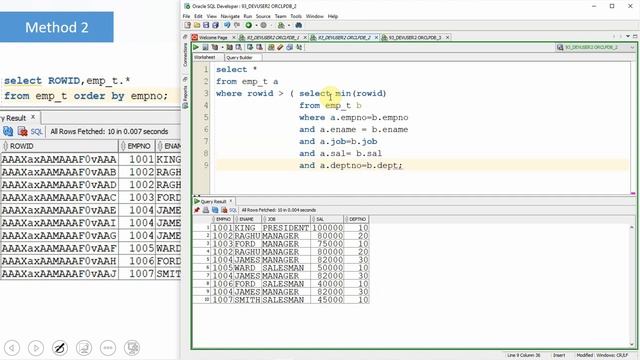This screenshot has width=640, height=360.
Task: Click the SQL History icon in worksheet toolbar
Action: pyautogui.click(x=289, y=47)
